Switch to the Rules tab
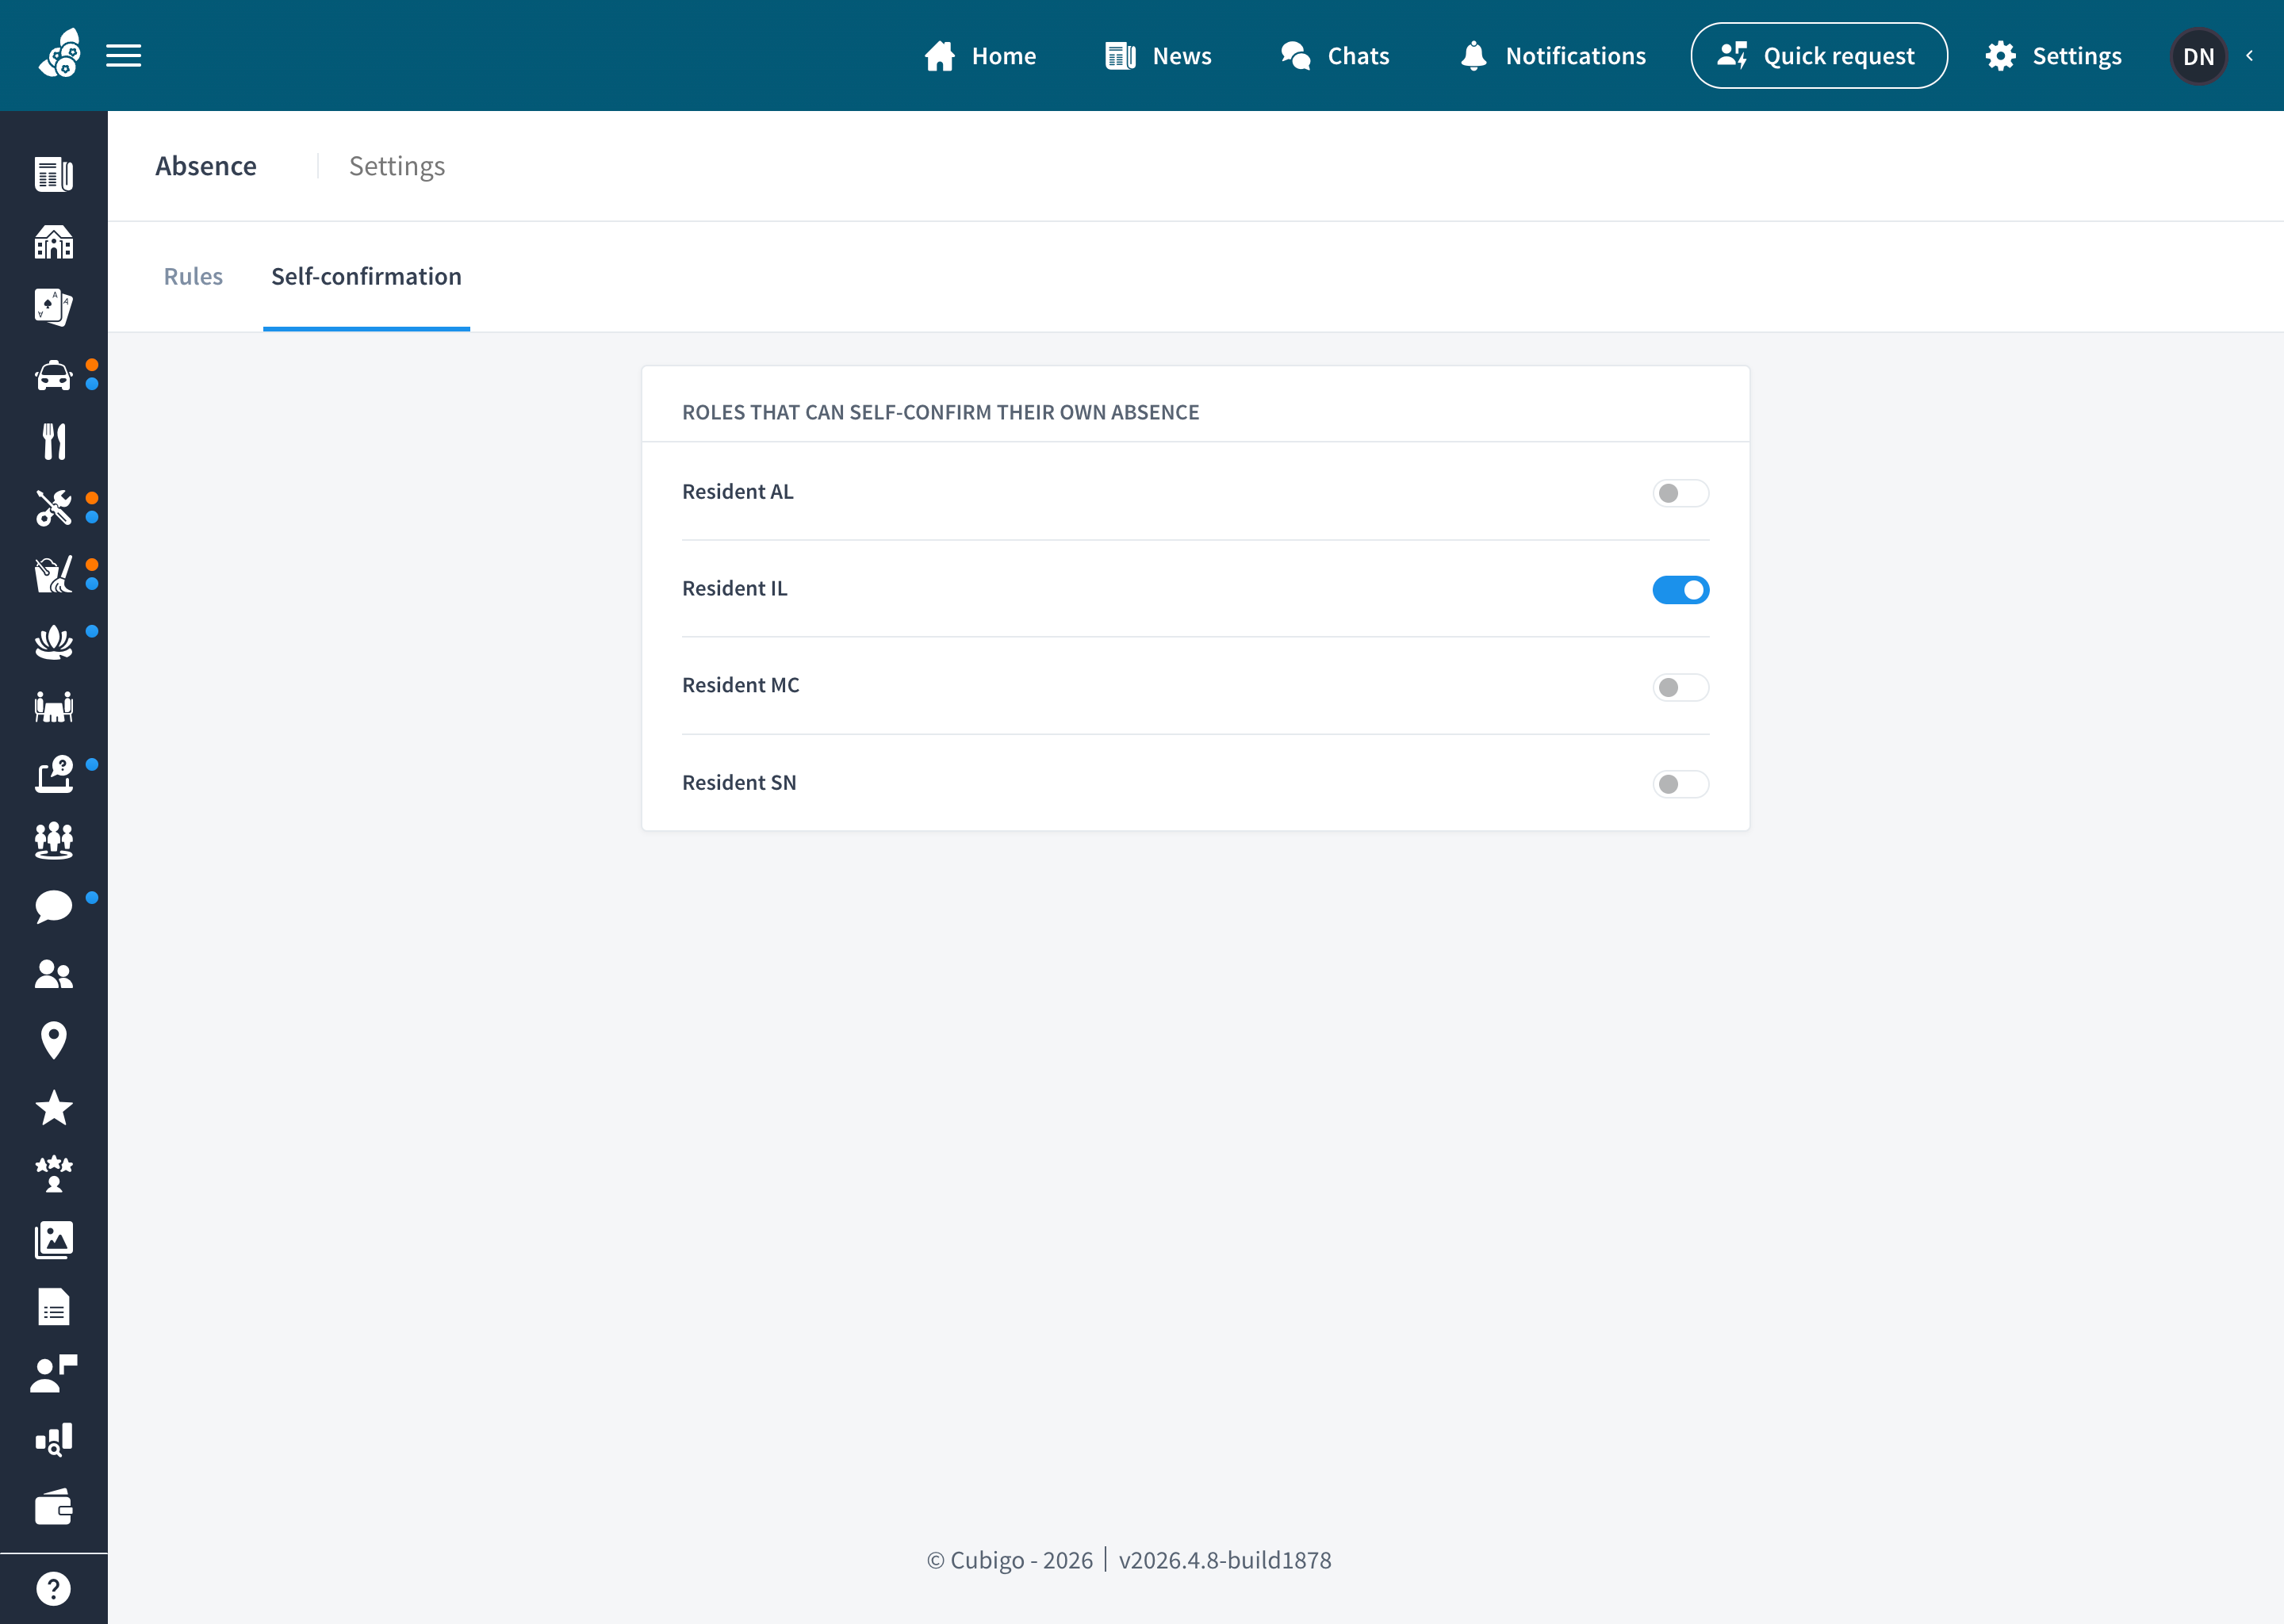 pyautogui.click(x=193, y=276)
